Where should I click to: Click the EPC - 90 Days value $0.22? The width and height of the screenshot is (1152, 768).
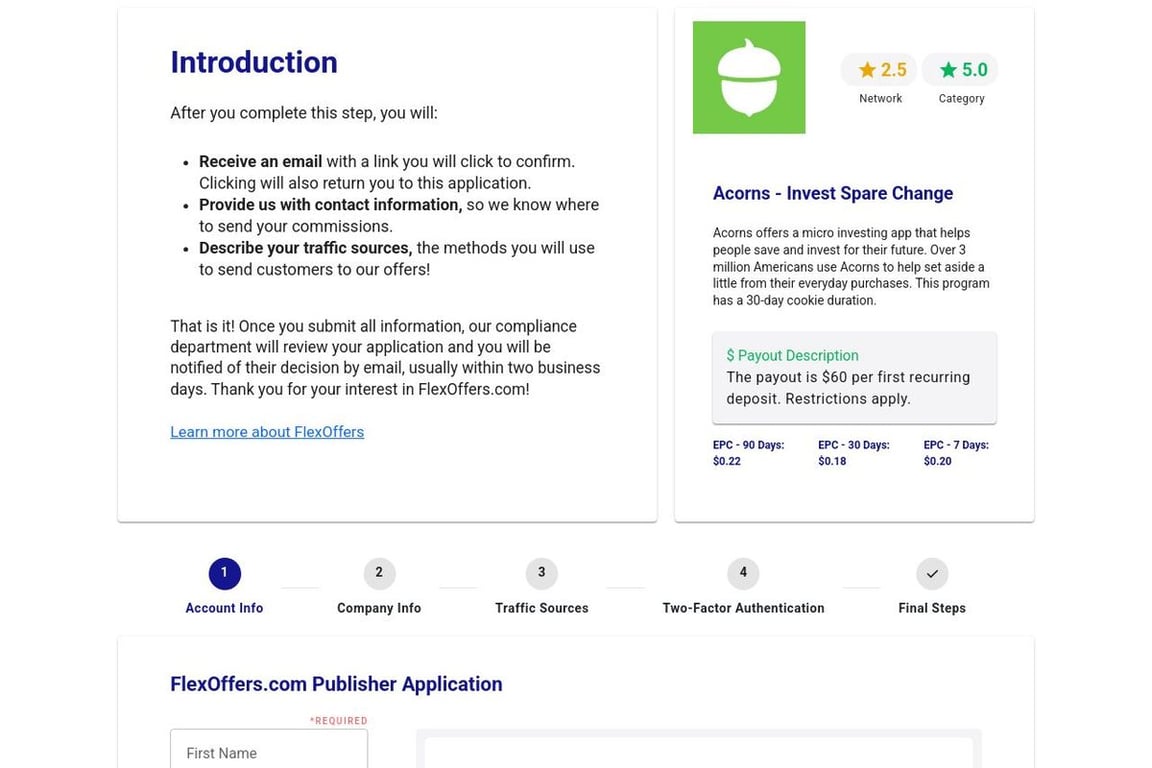(727, 462)
